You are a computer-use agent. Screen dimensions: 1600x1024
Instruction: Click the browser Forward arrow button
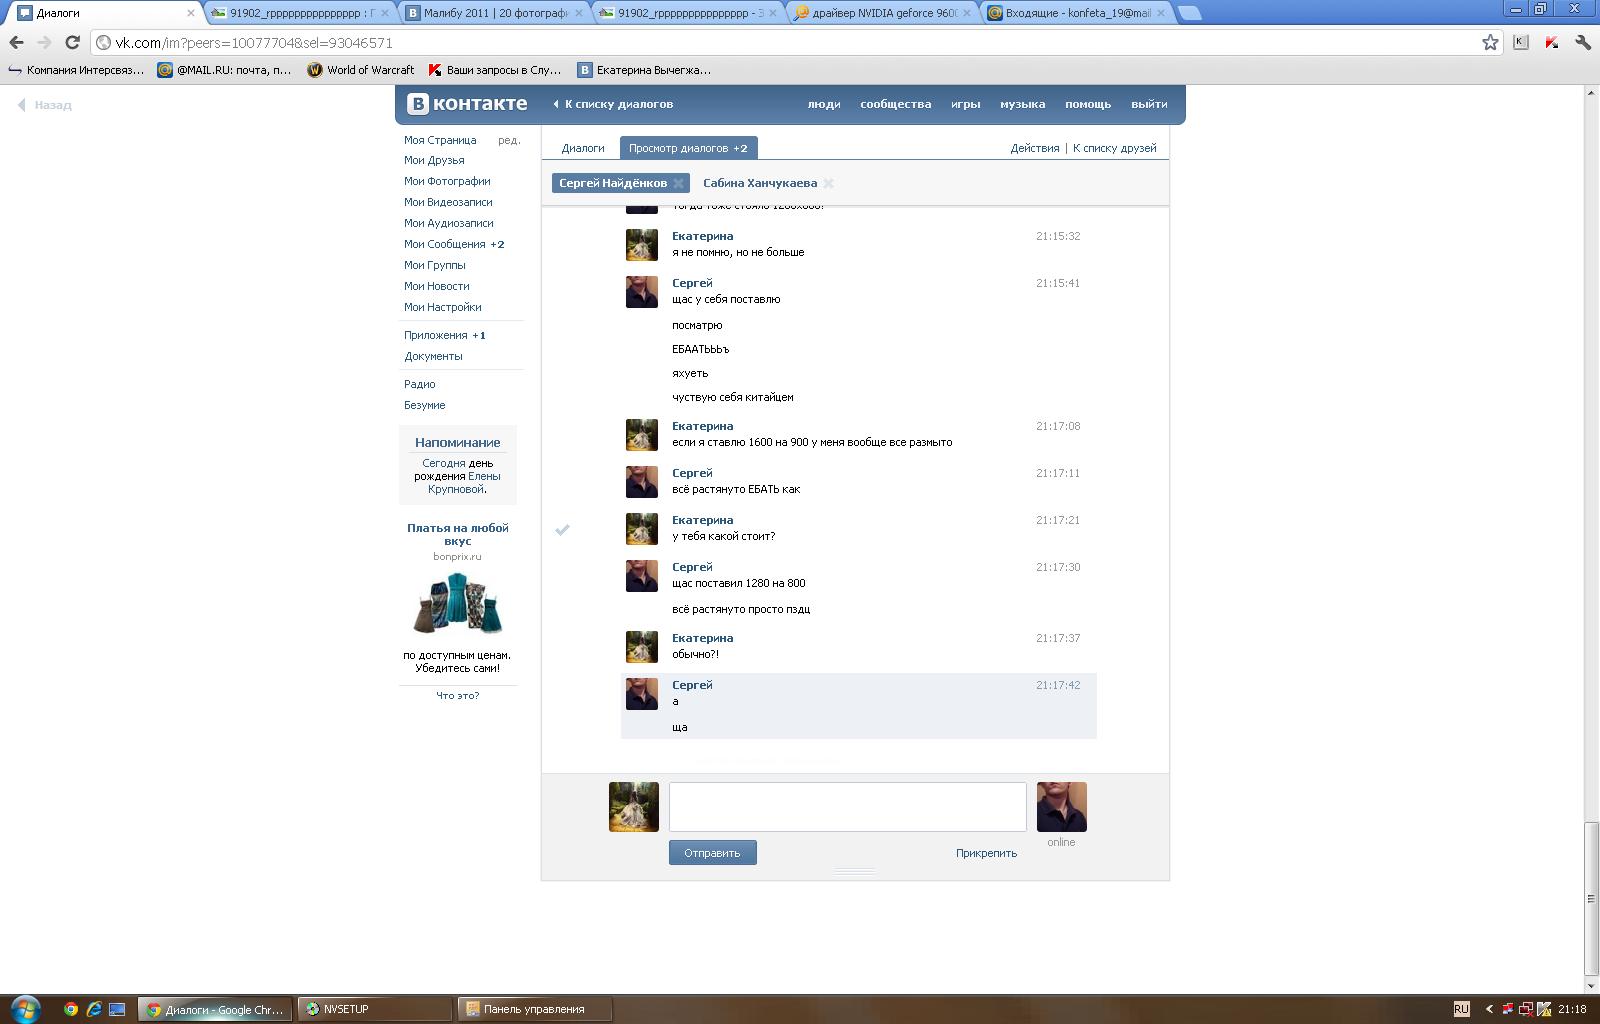(x=44, y=42)
